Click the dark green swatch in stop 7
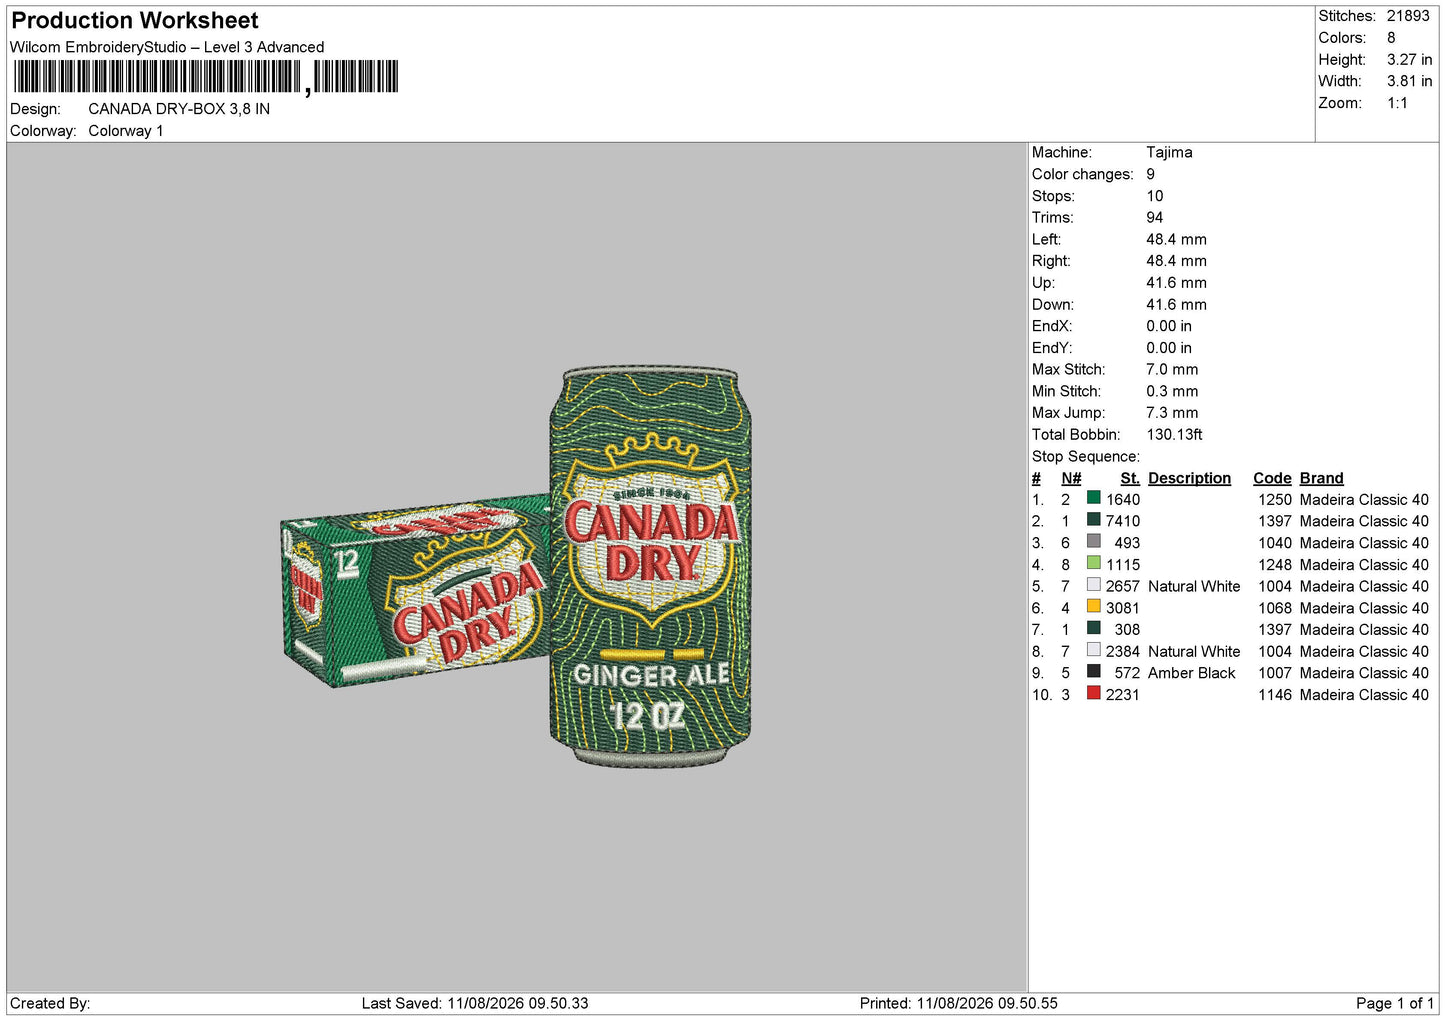Screen dimensions: 1445x1021 pos(1094,628)
